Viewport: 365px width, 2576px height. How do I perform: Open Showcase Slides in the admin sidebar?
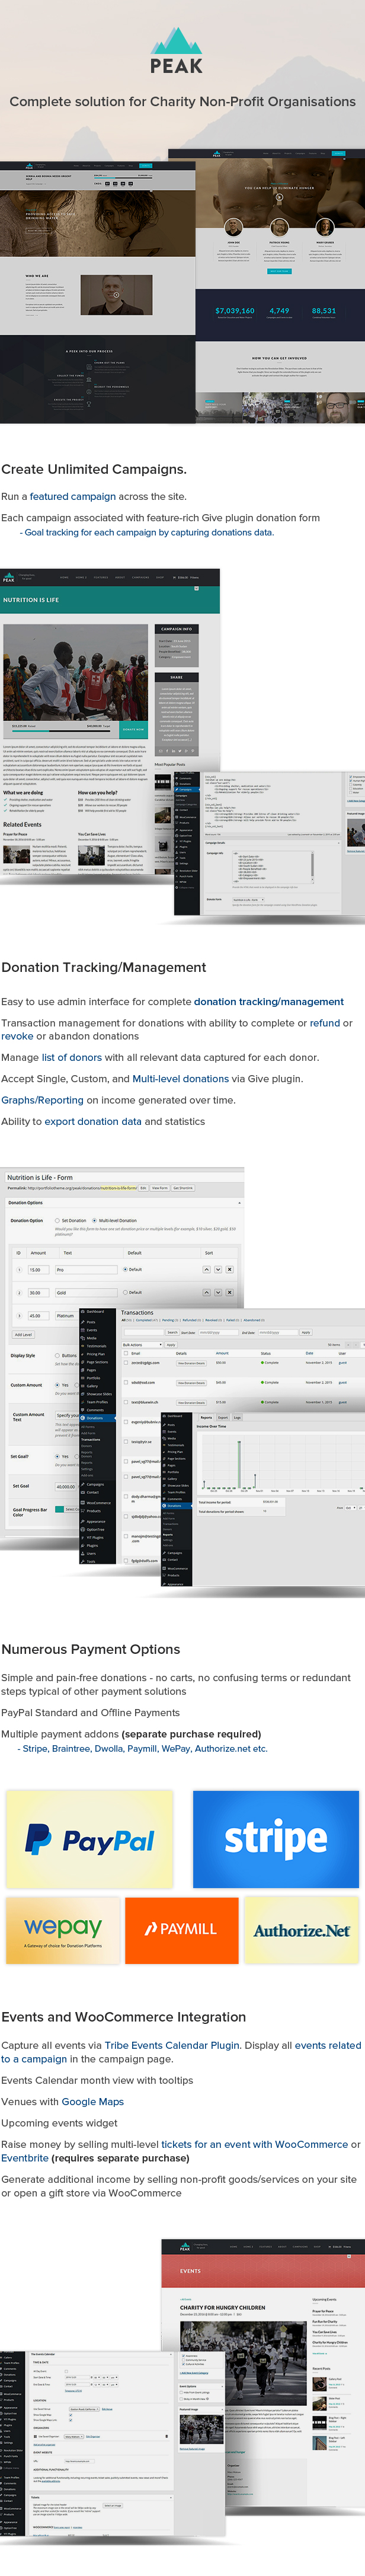99,1394
